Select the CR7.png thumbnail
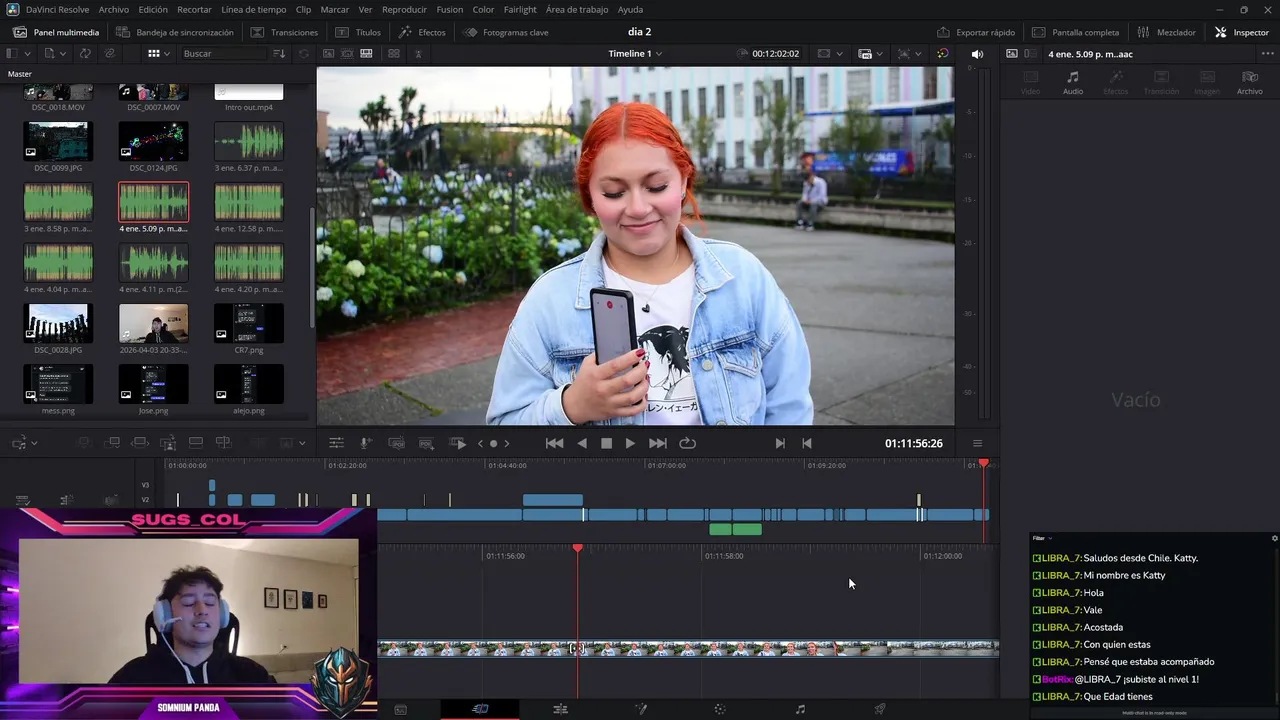 (x=249, y=324)
